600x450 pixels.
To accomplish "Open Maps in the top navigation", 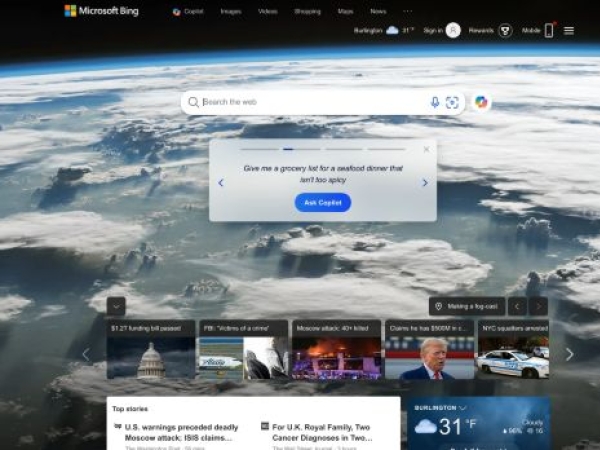I will pos(345,11).
